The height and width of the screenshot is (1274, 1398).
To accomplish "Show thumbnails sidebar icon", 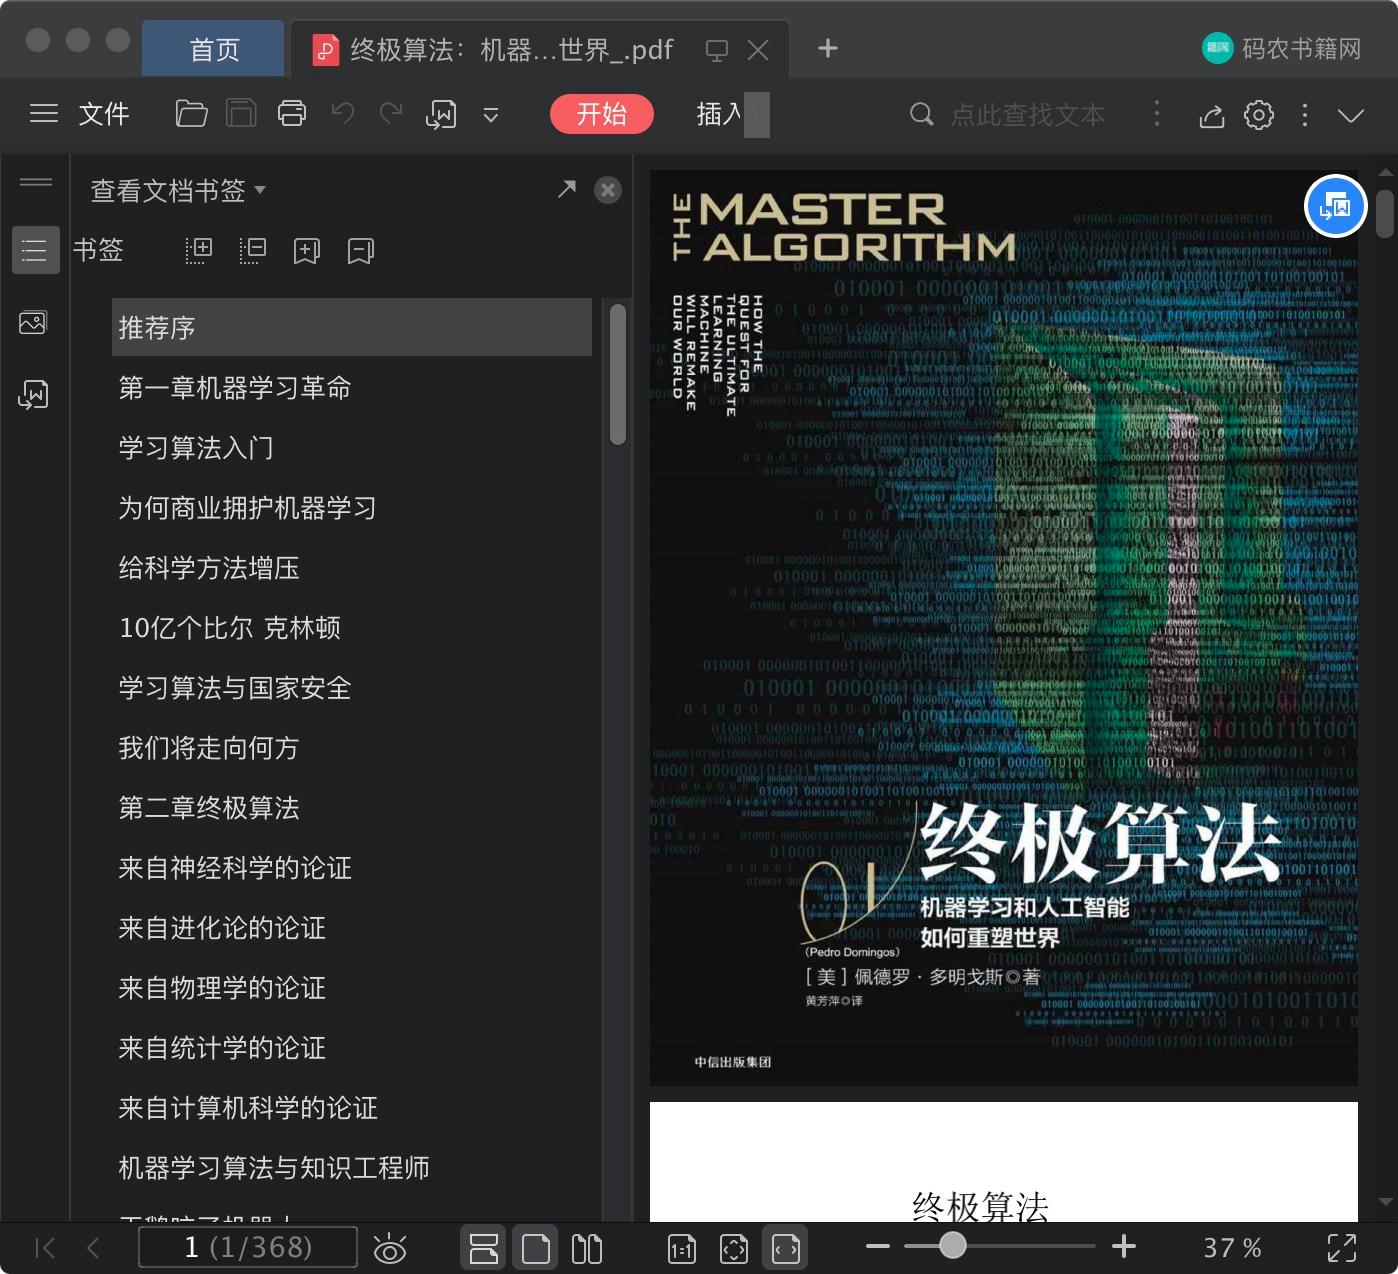I will (x=33, y=323).
